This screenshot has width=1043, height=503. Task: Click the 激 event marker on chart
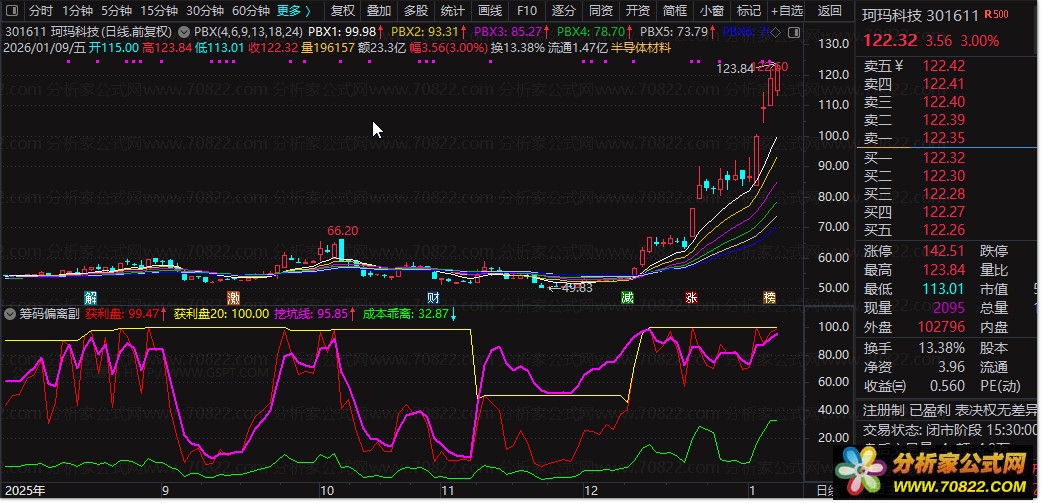tap(233, 297)
